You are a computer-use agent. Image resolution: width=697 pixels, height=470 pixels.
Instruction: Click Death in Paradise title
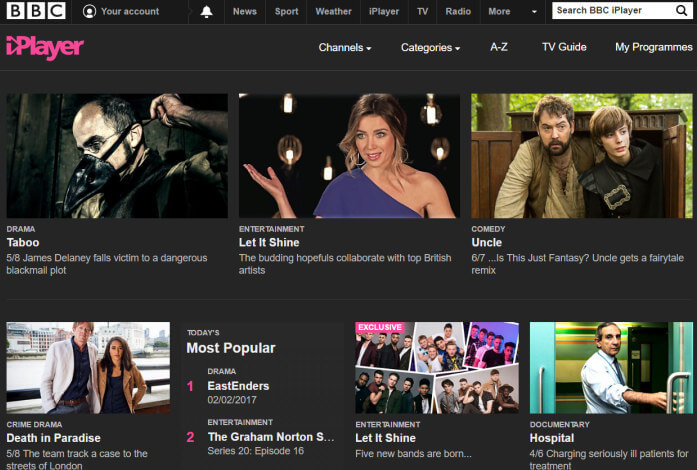coord(53,438)
